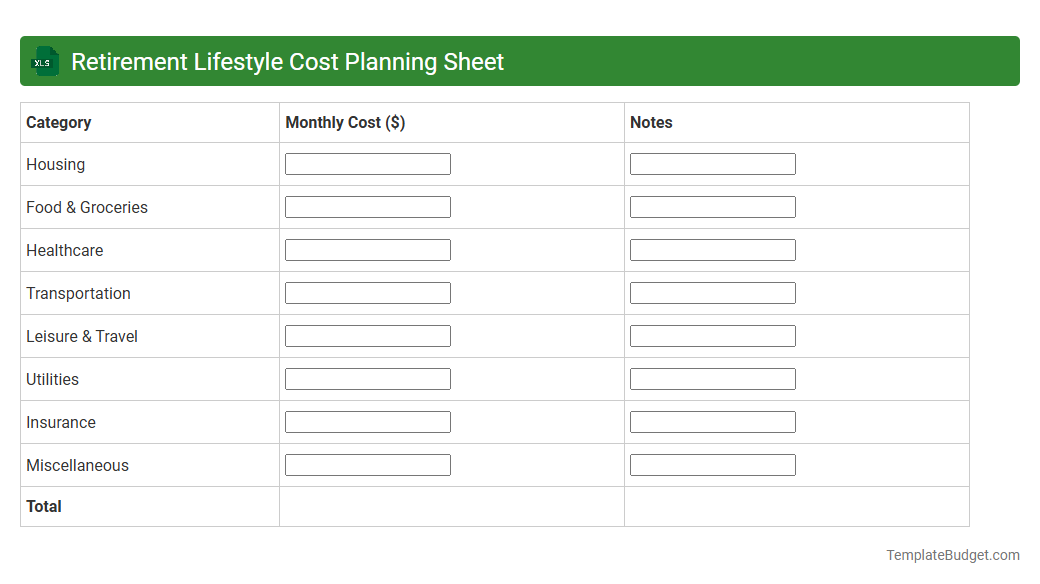Click the Insurance notes field
1040x584 pixels.
712,421
